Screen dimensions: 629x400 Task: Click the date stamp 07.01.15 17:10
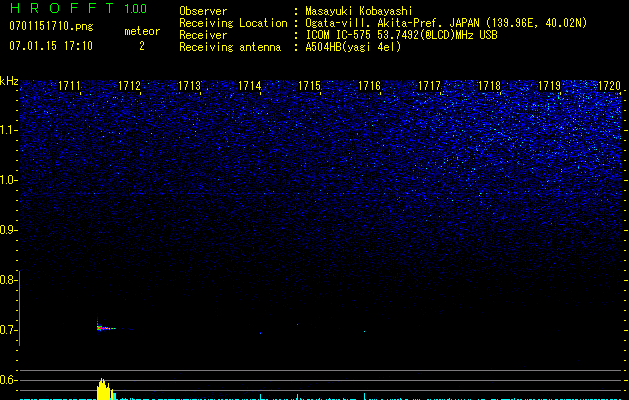[x=51, y=45]
